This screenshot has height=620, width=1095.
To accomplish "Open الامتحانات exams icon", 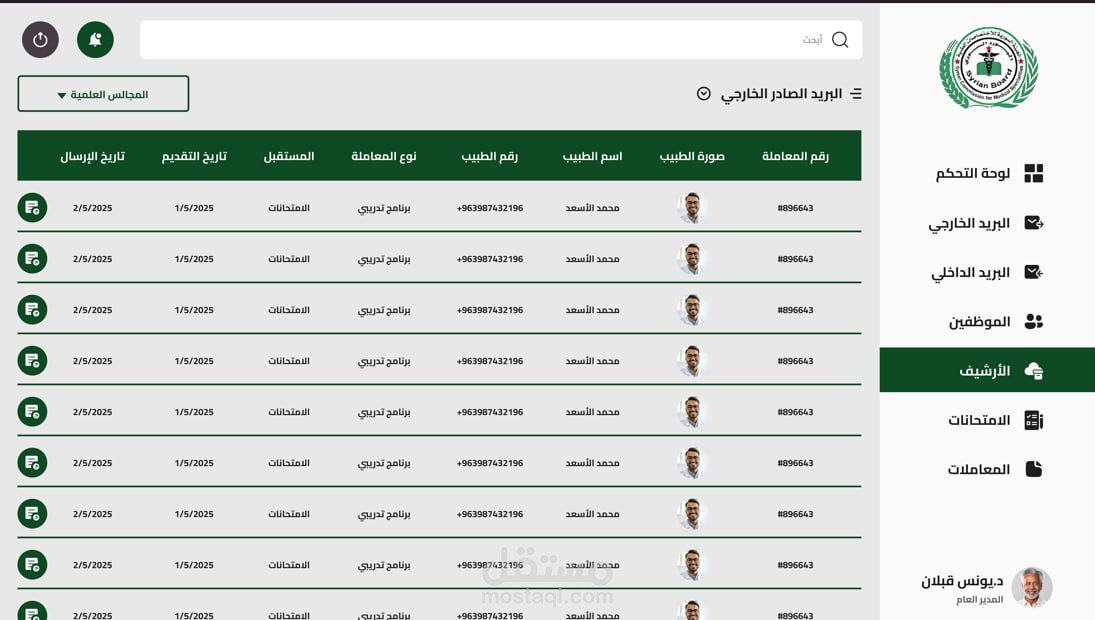I will [x=1034, y=420].
